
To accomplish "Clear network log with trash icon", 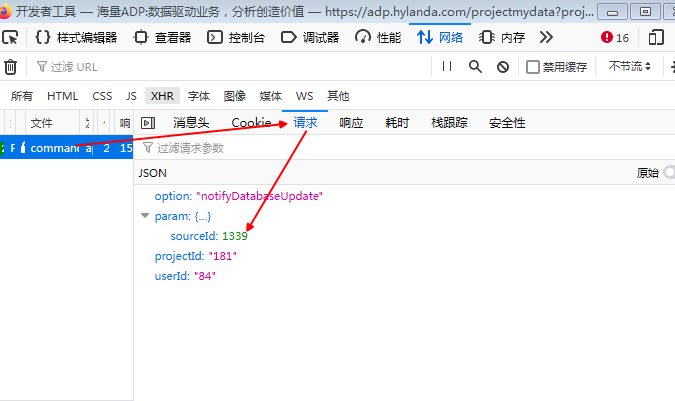I will click(x=10, y=67).
